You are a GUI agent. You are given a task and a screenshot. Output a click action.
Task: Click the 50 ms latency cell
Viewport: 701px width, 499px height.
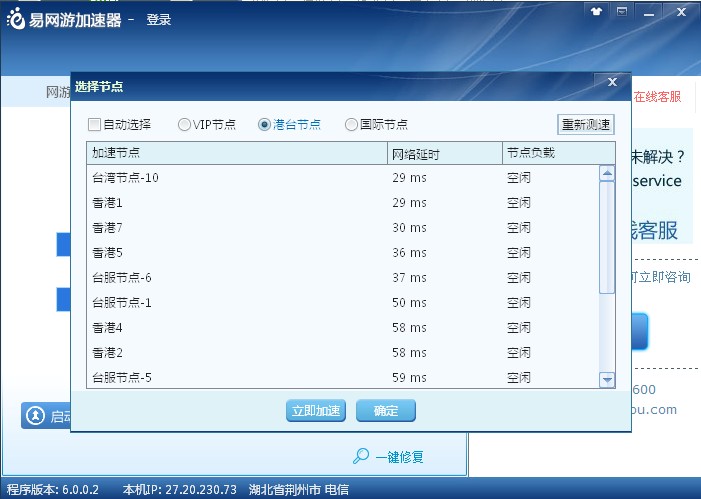410,303
